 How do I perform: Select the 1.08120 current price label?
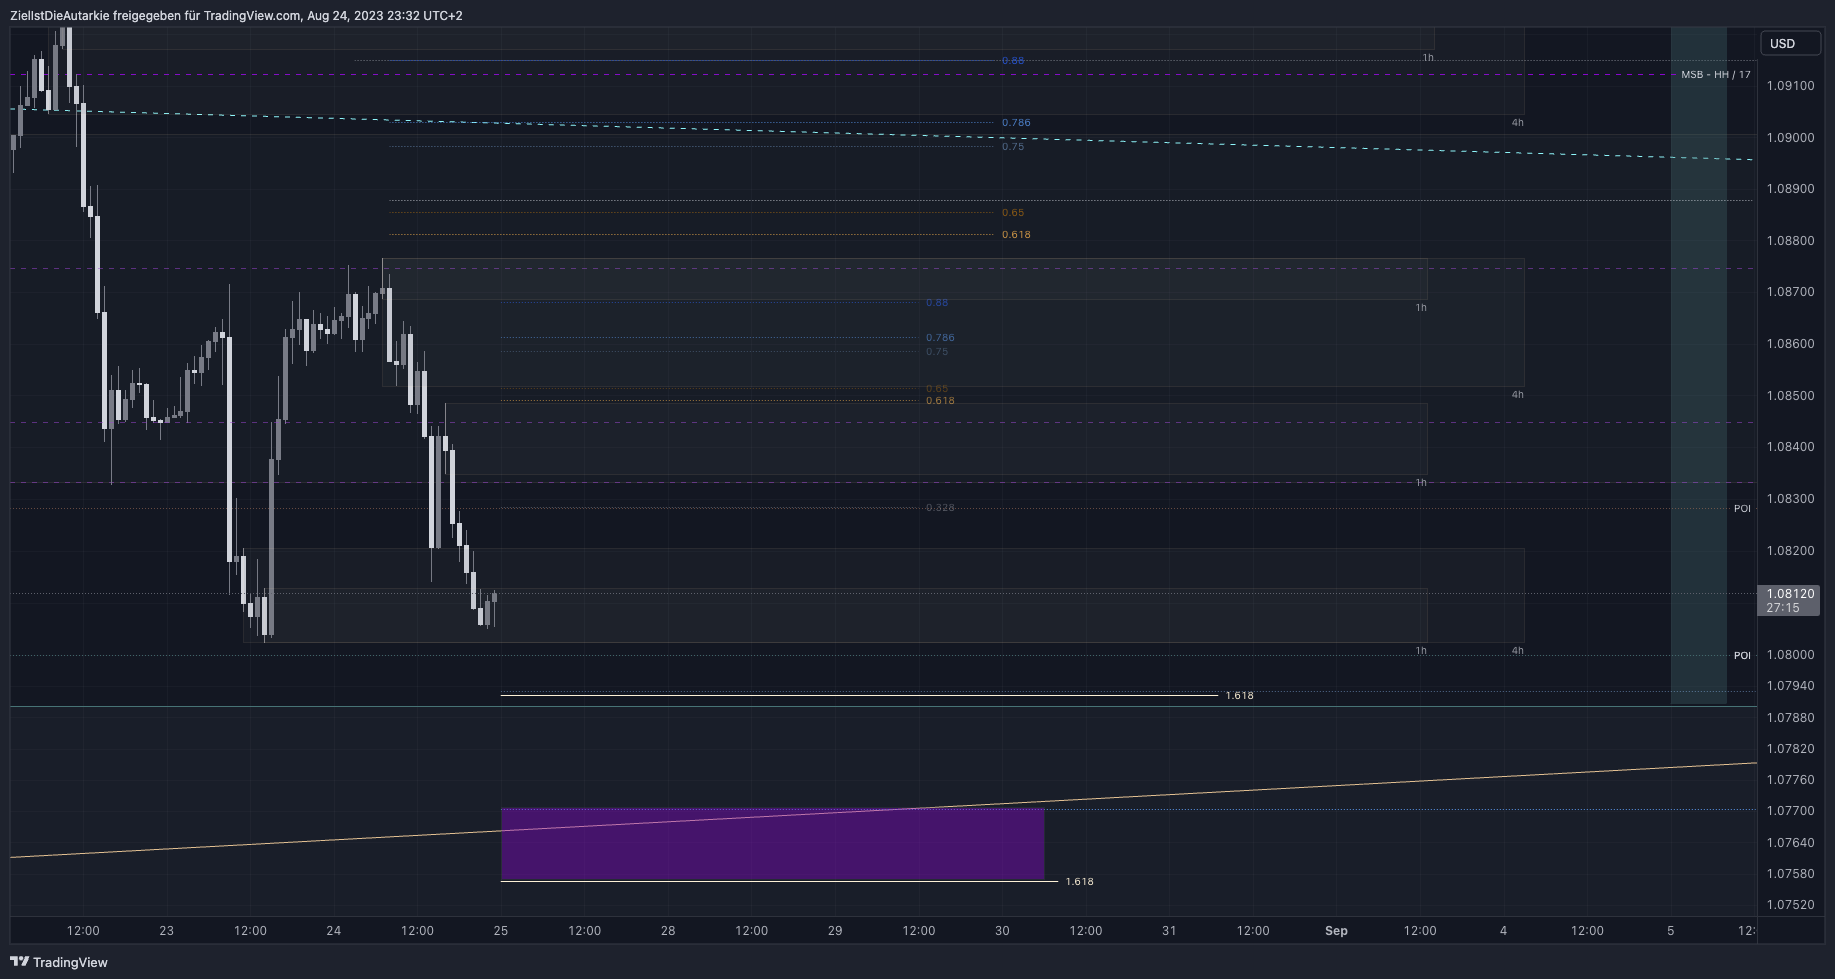click(x=1790, y=593)
